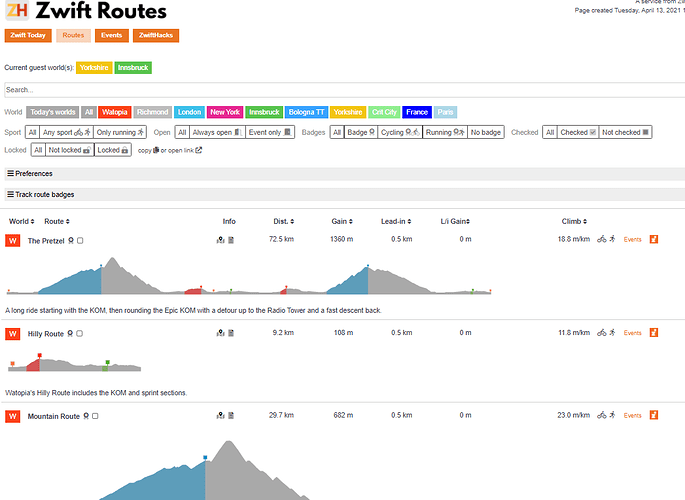Expand the Preferences section
The width and height of the screenshot is (685, 500).
[x=345, y=174]
